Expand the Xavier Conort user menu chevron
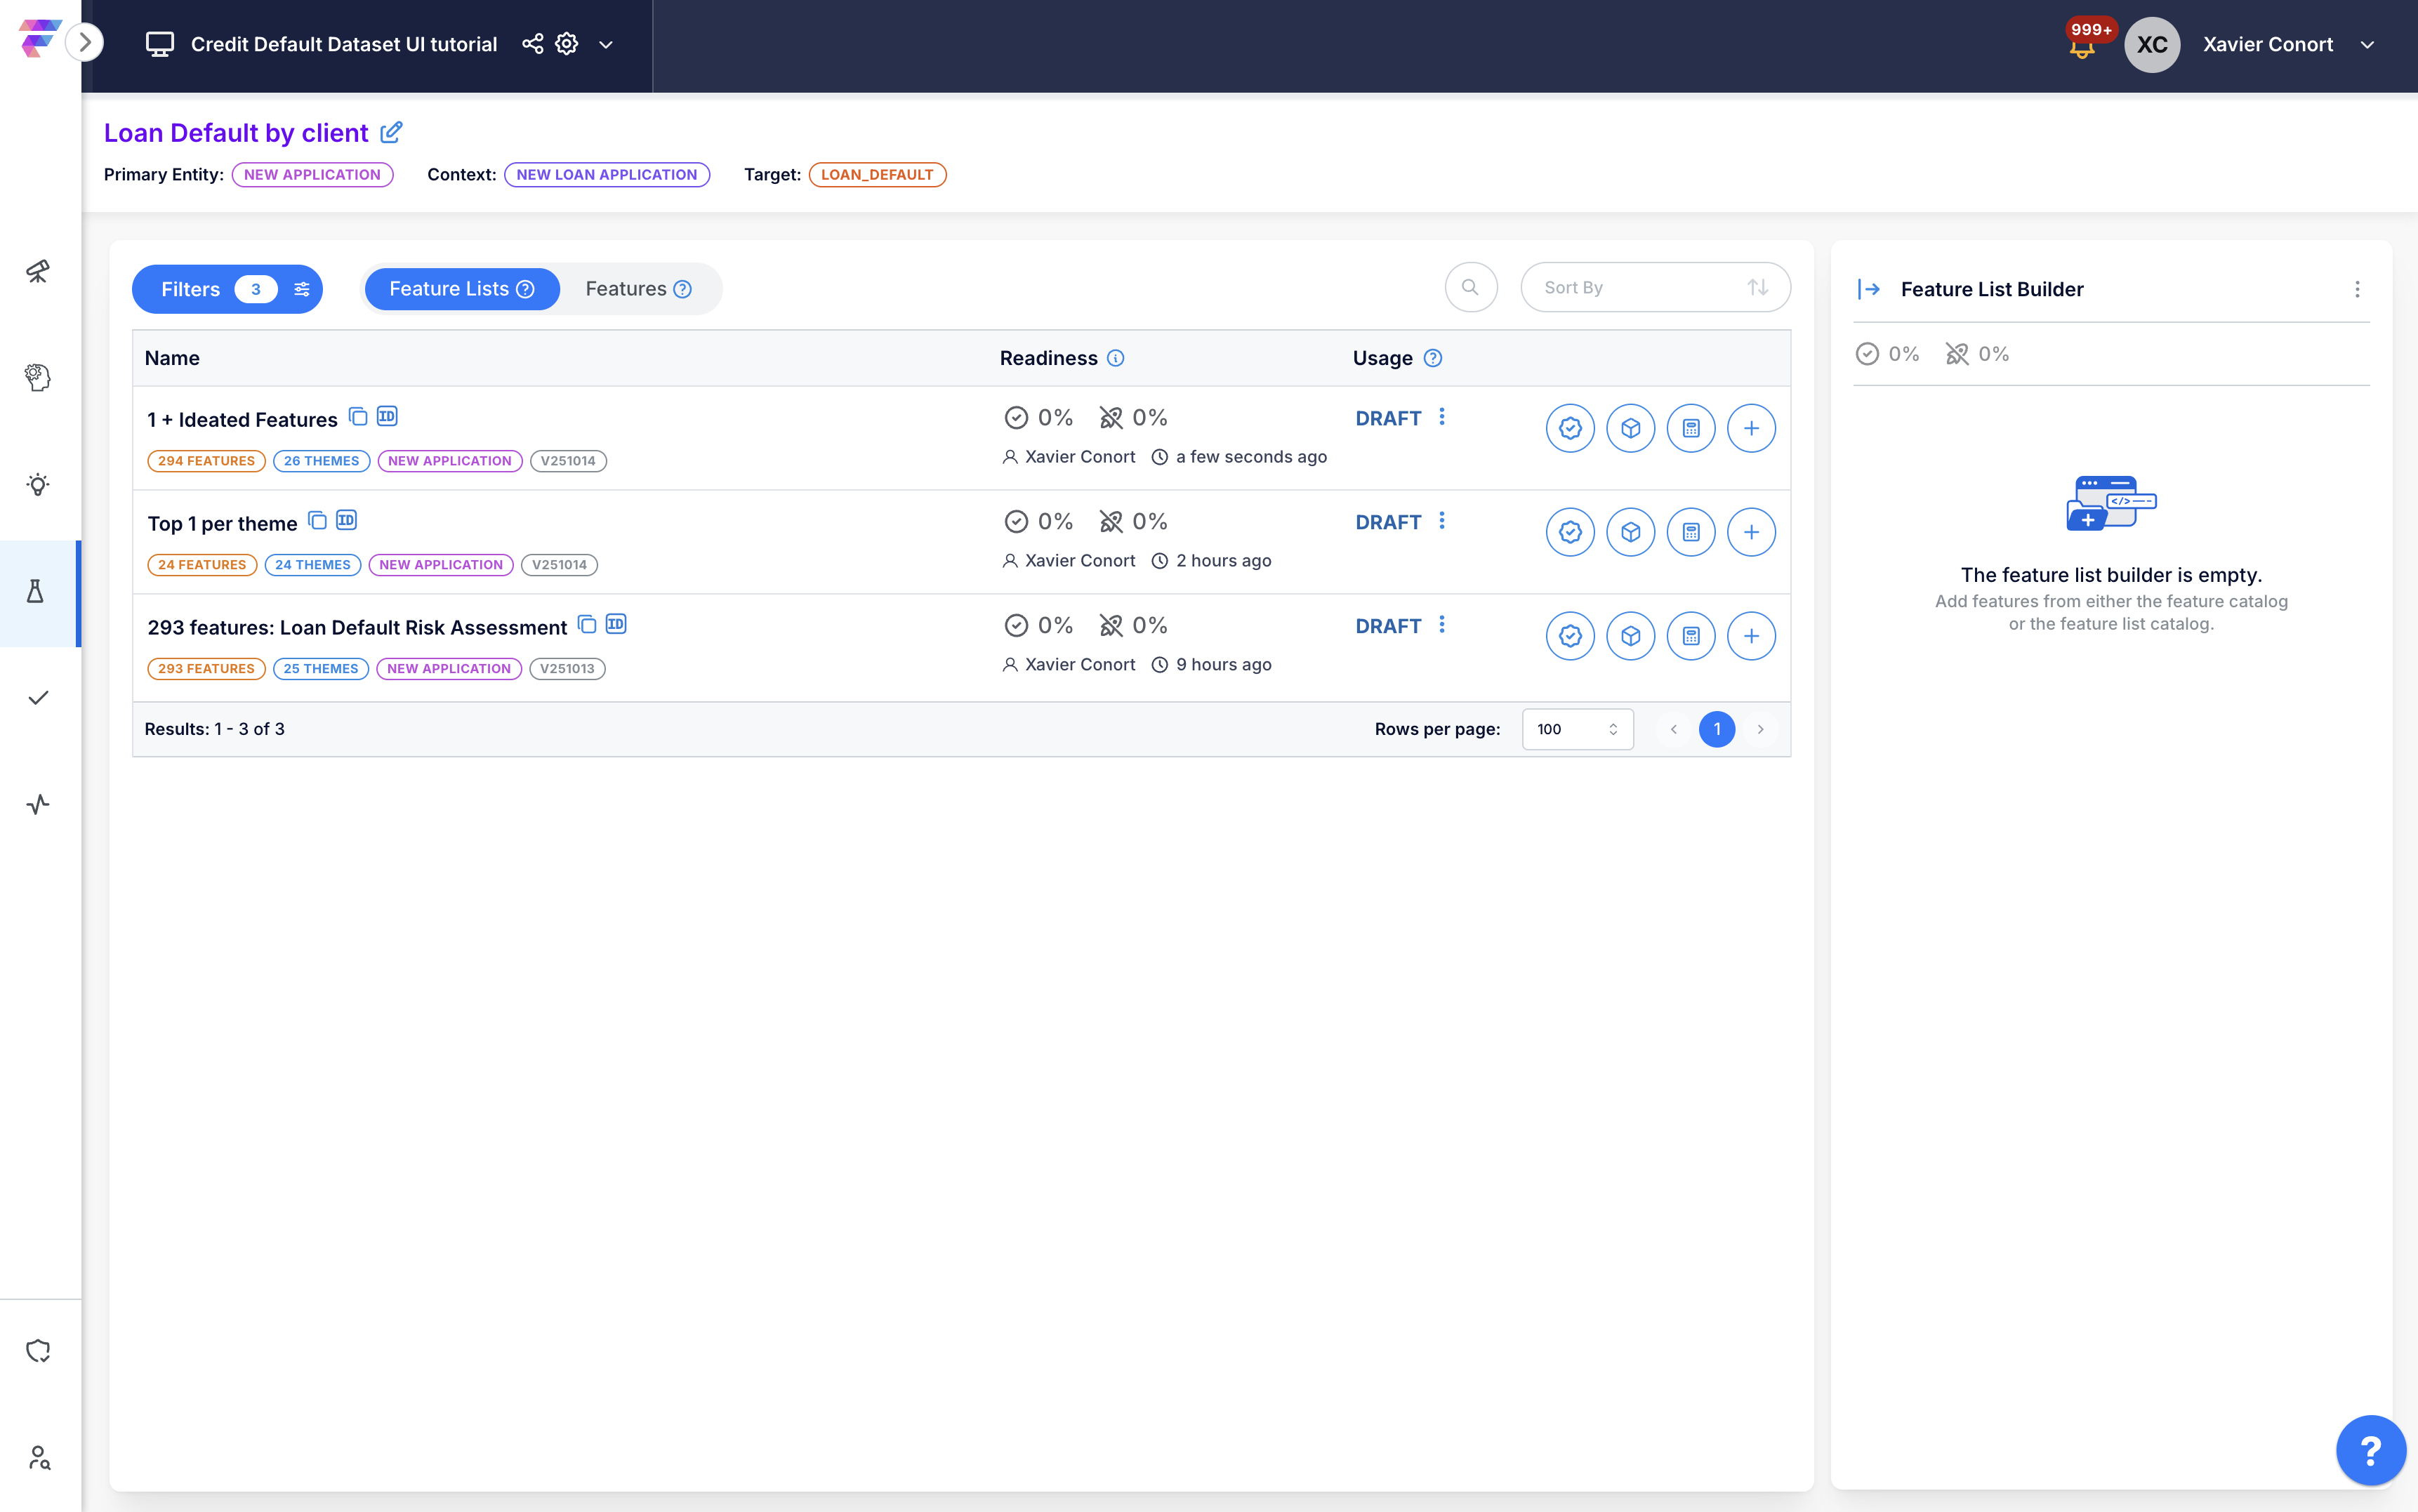The width and height of the screenshot is (2418, 1512). click(x=2367, y=45)
